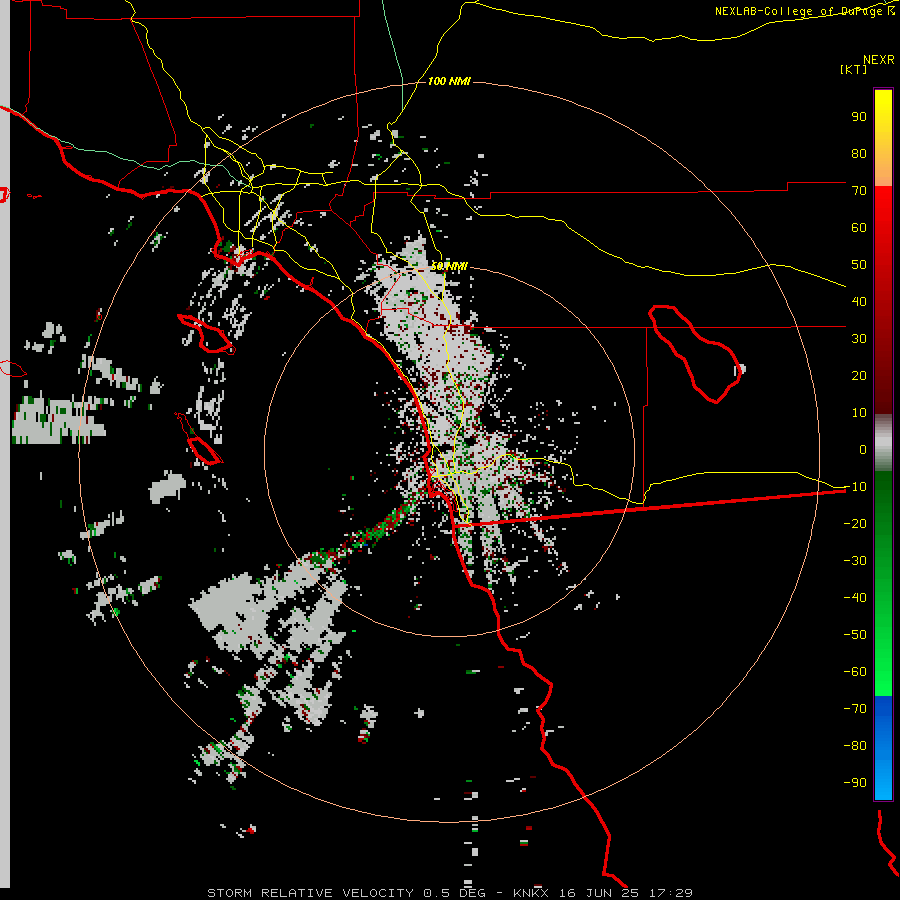Click the -10 value on velocity scale

click(855, 487)
